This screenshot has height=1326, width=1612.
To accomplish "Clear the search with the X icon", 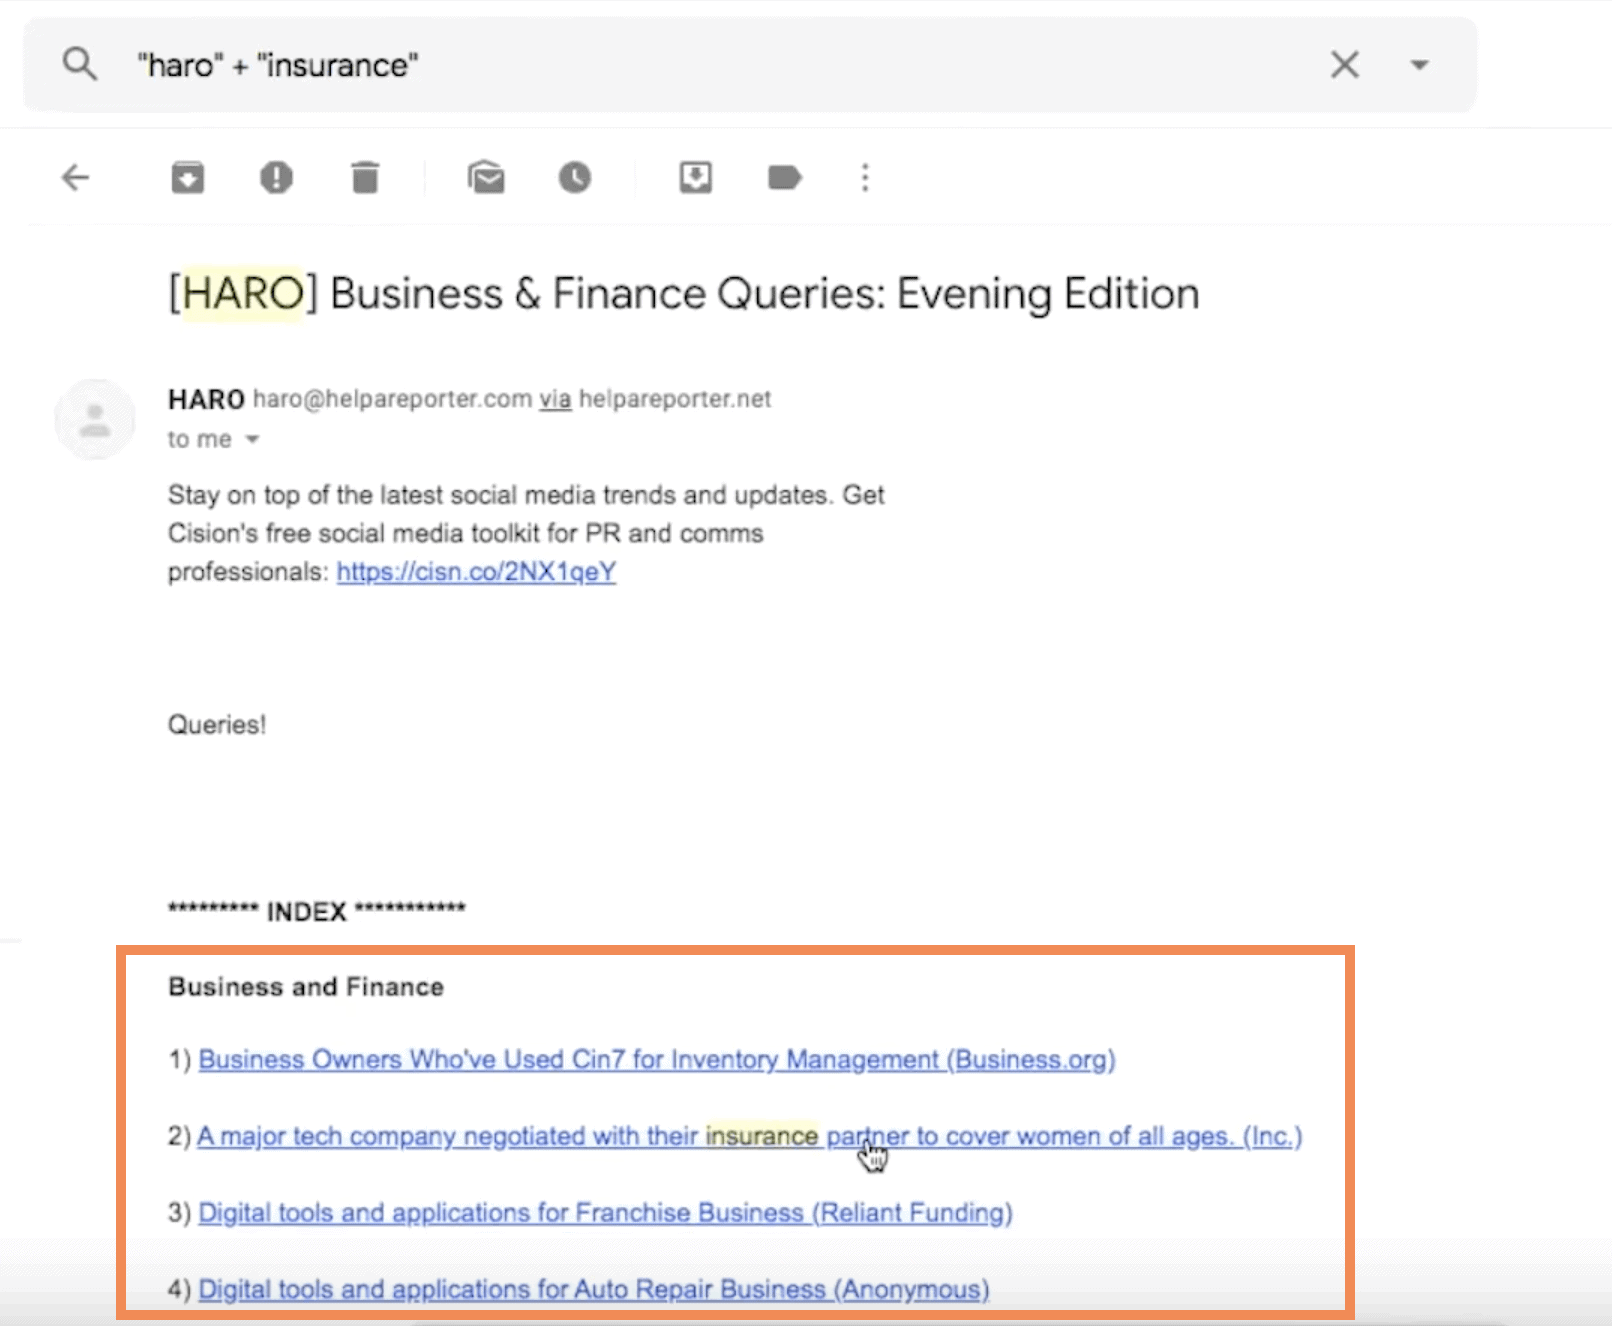I will click(x=1345, y=65).
